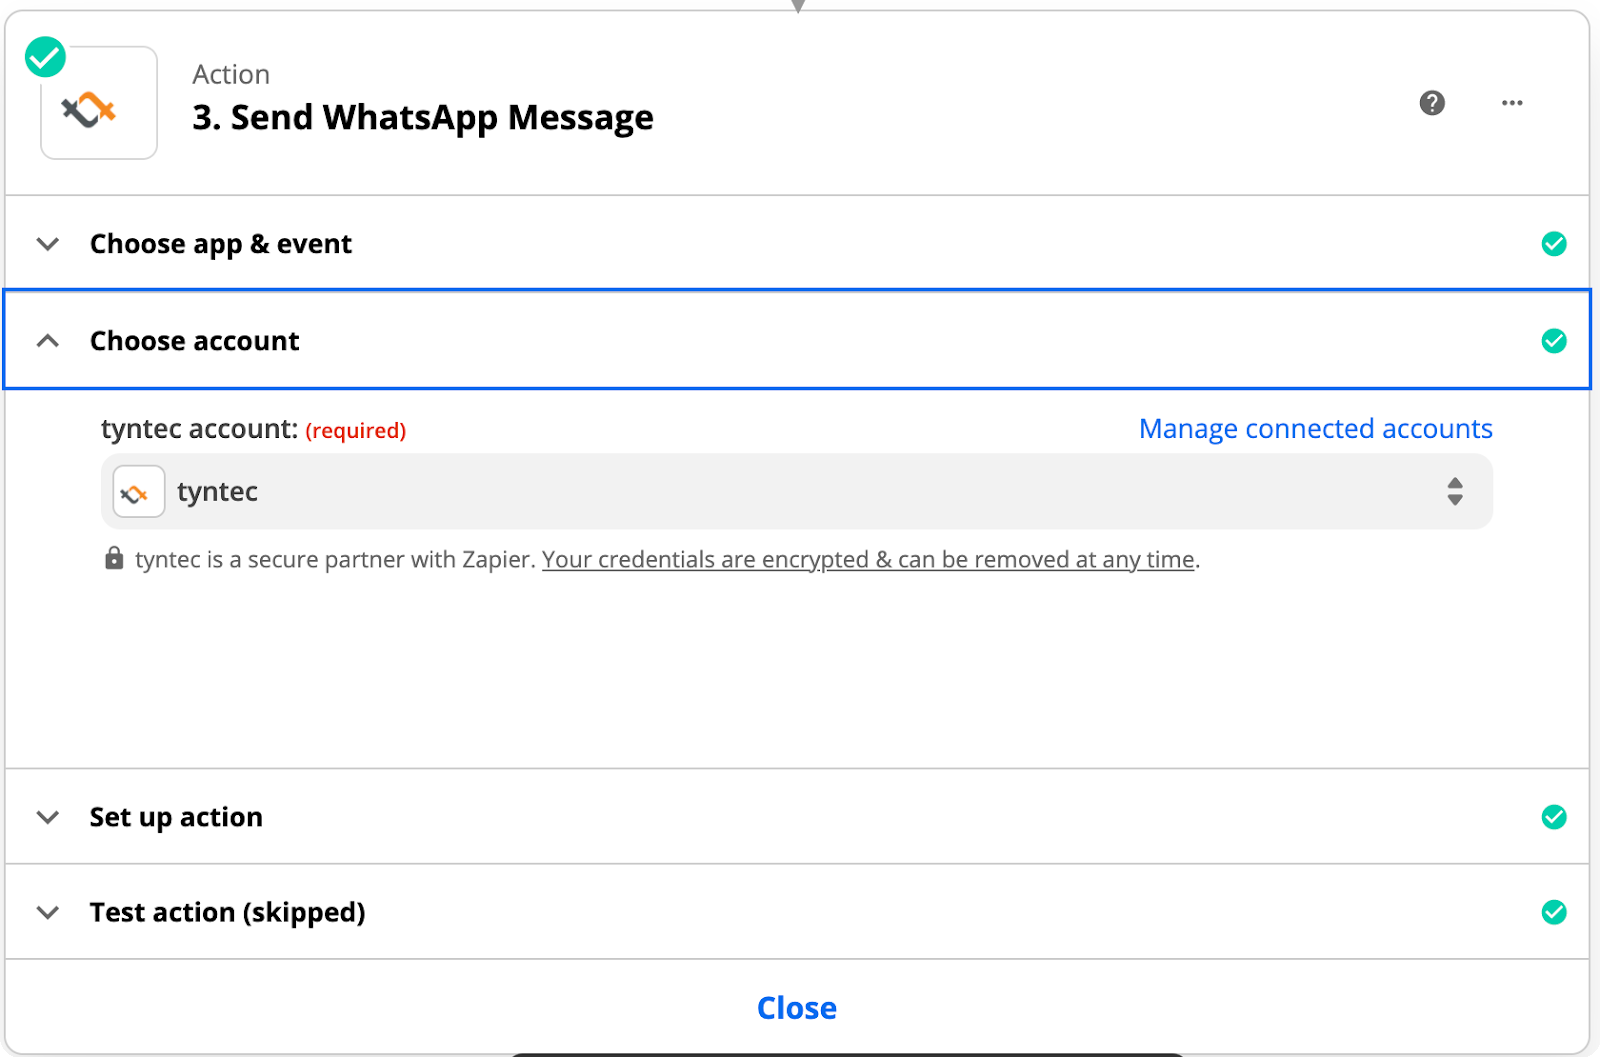
Task: Click the green checkmark on step badge
Action: click(45, 57)
